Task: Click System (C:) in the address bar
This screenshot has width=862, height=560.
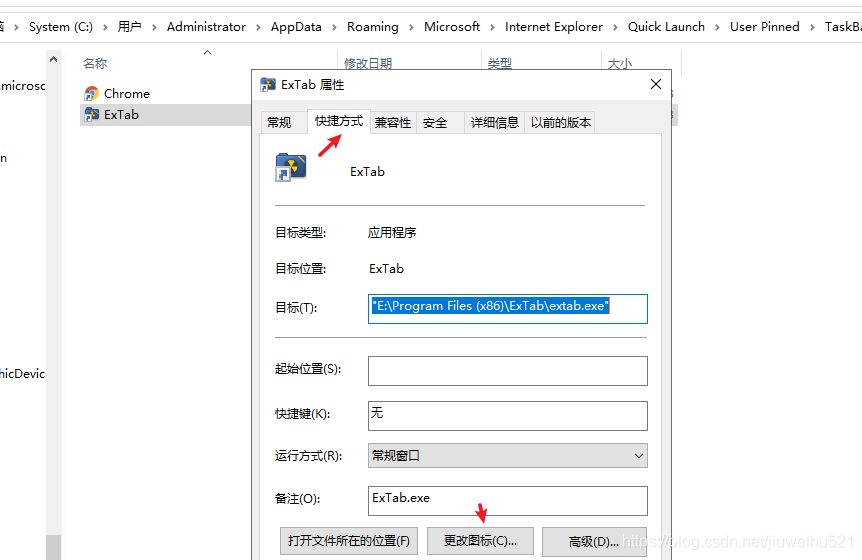Action: tap(61, 27)
